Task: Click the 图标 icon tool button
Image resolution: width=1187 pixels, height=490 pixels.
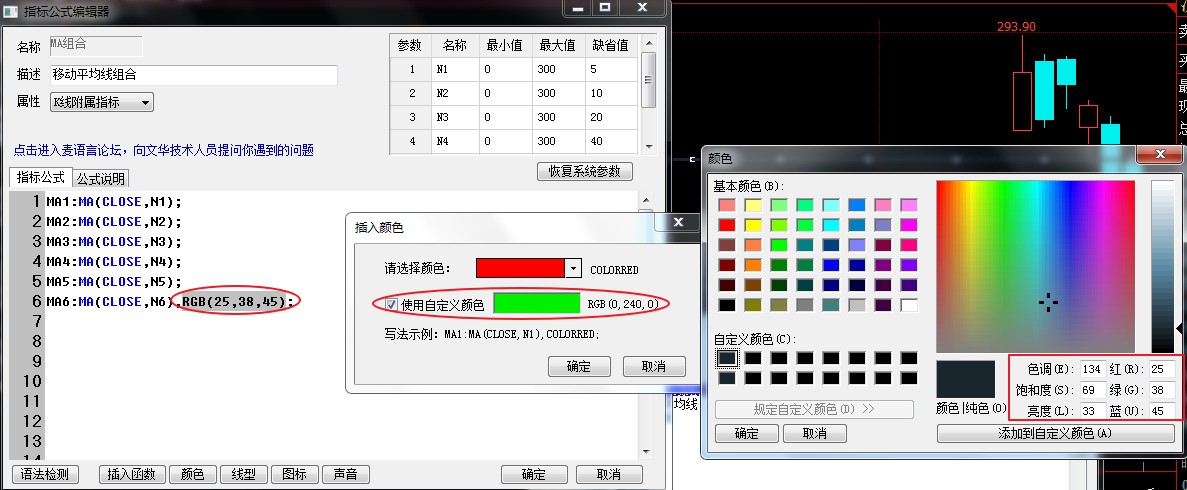Action: click(x=295, y=474)
